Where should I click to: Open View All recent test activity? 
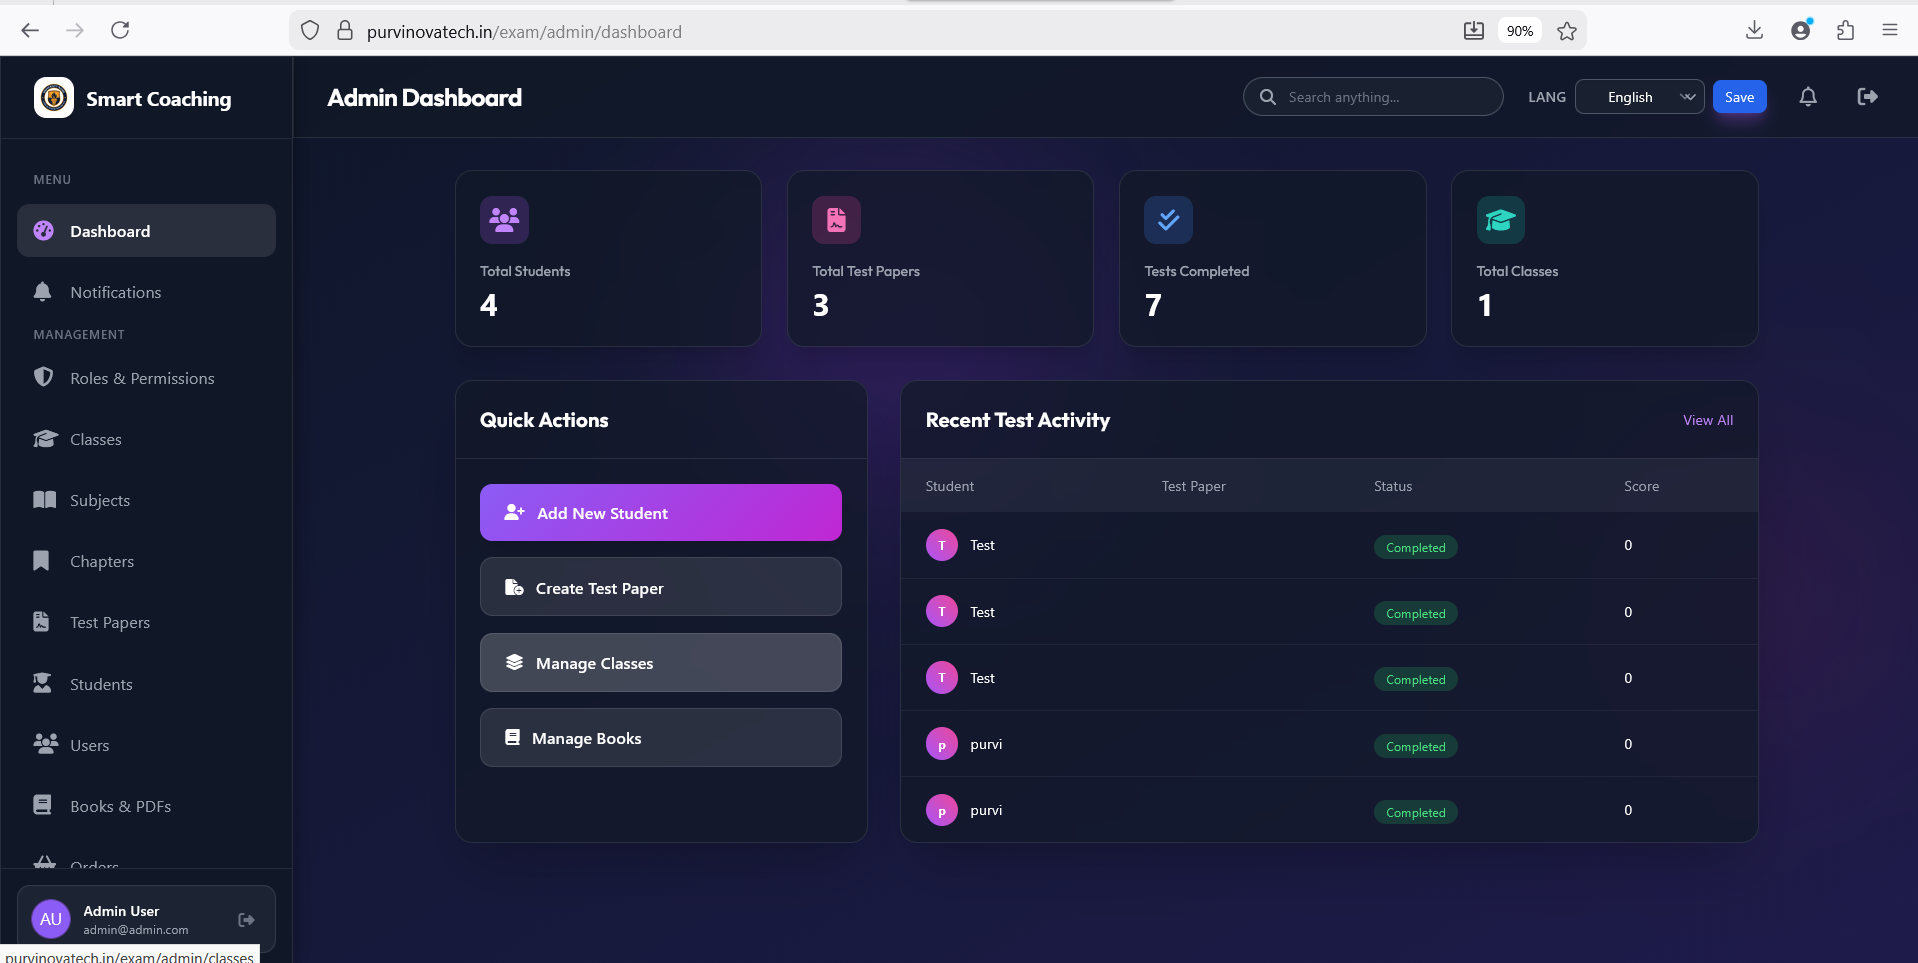point(1707,419)
